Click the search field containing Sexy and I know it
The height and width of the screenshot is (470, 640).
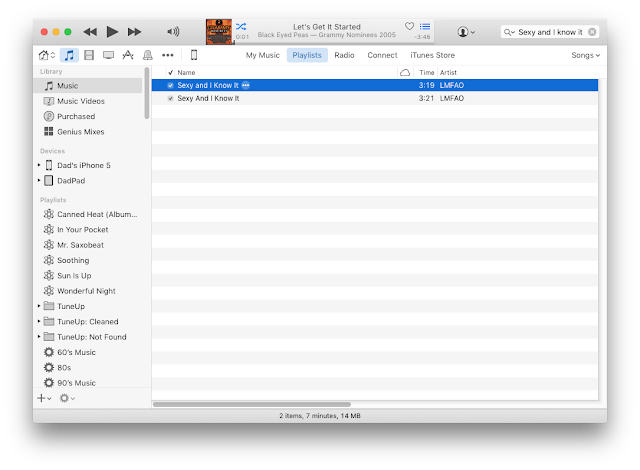[x=549, y=32]
